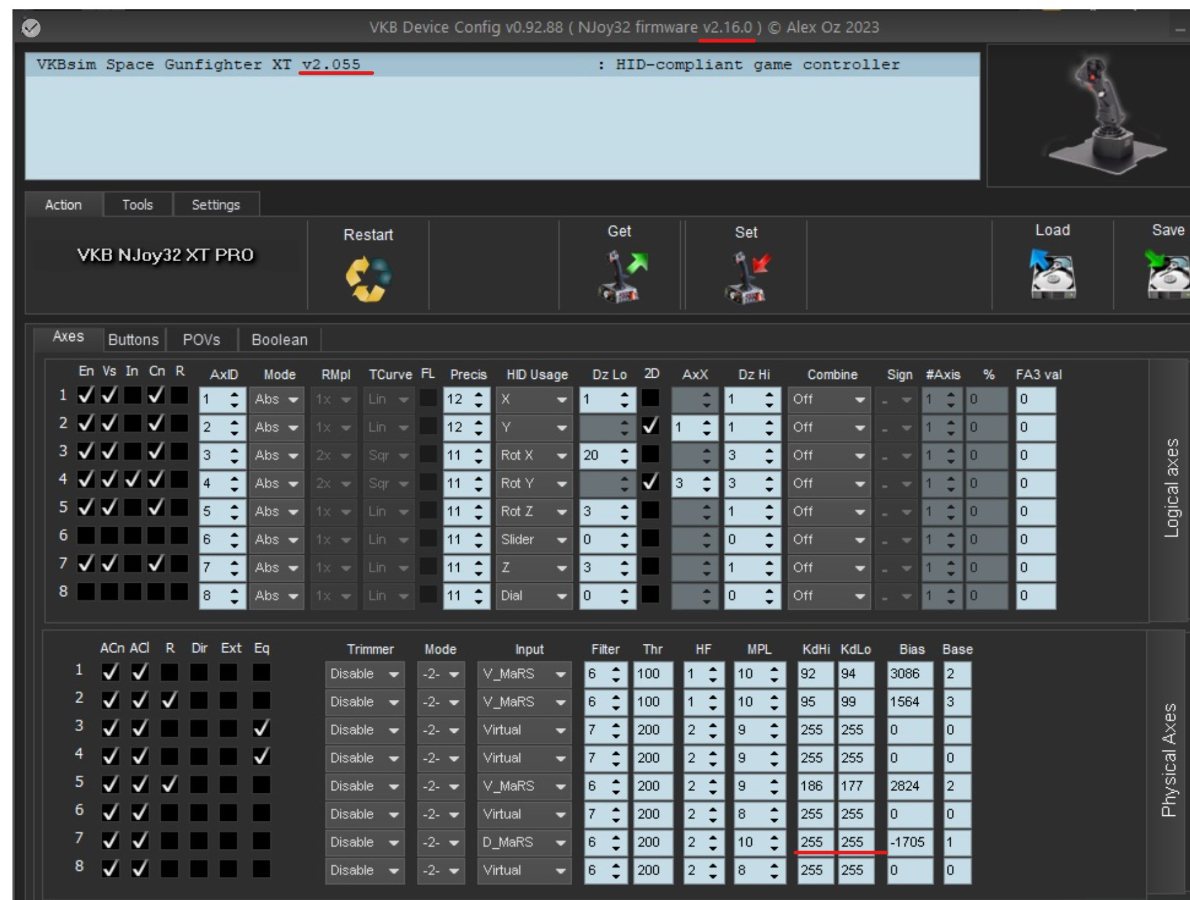Viewport: 1190px width, 900px height.
Task: Switch to the Buttons tab
Action: (132, 340)
